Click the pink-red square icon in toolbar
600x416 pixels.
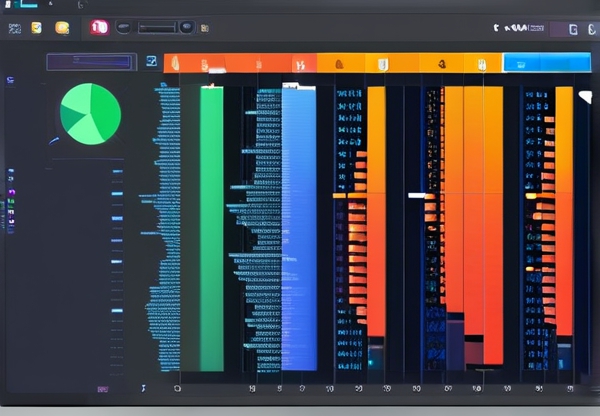pos(99,27)
